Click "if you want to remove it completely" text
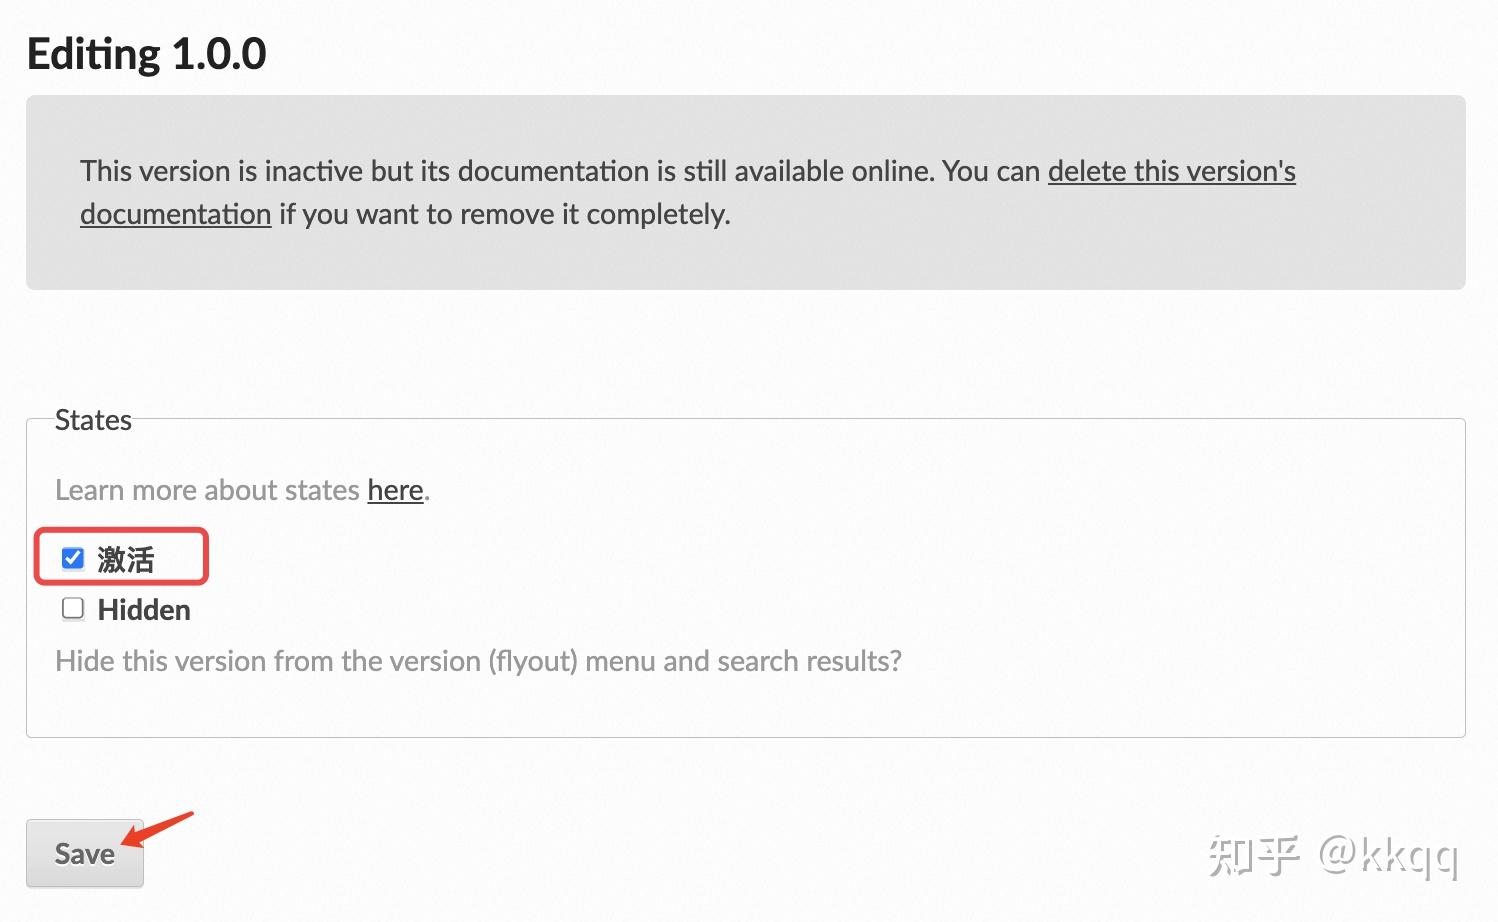Viewport: 1498px width, 922px height. click(505, 214)
